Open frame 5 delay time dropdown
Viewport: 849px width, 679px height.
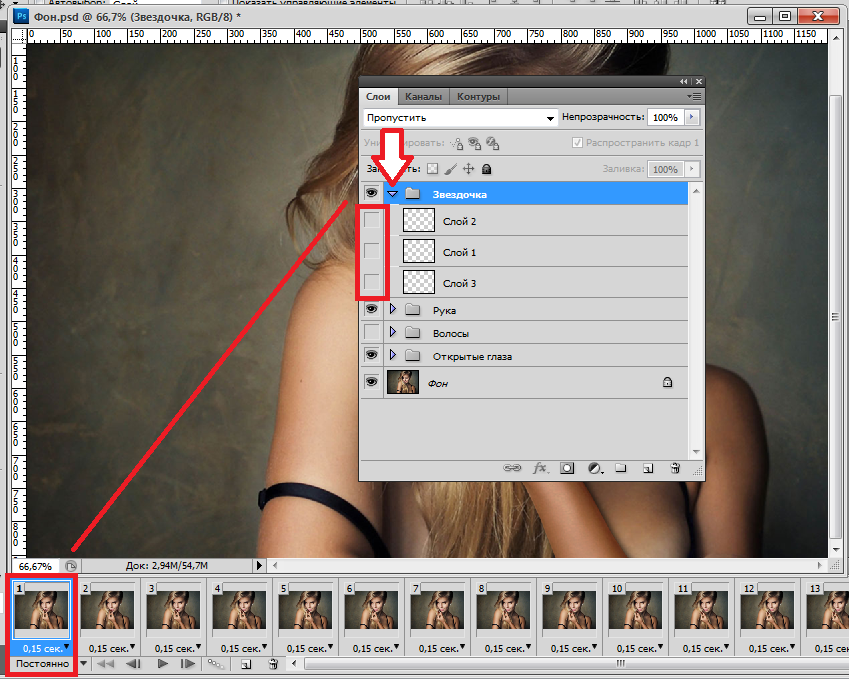331,647
